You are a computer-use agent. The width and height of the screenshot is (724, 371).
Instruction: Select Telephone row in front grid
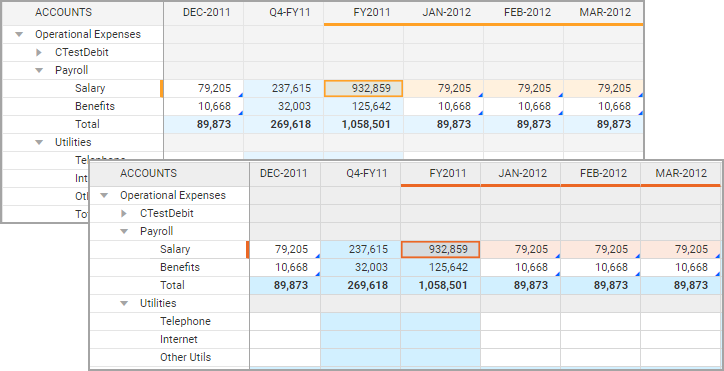185,322
